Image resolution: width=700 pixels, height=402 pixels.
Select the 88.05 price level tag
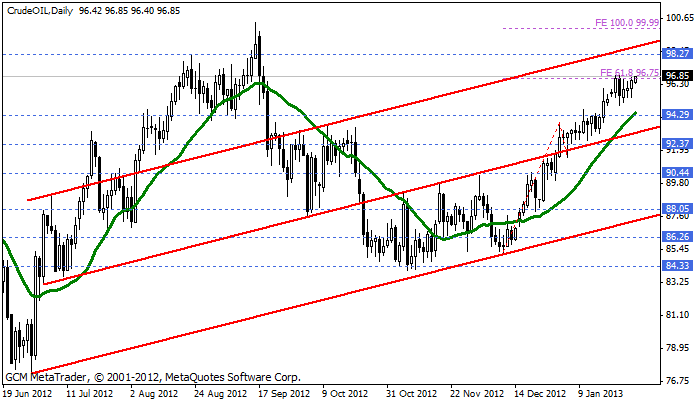[677, 209]
